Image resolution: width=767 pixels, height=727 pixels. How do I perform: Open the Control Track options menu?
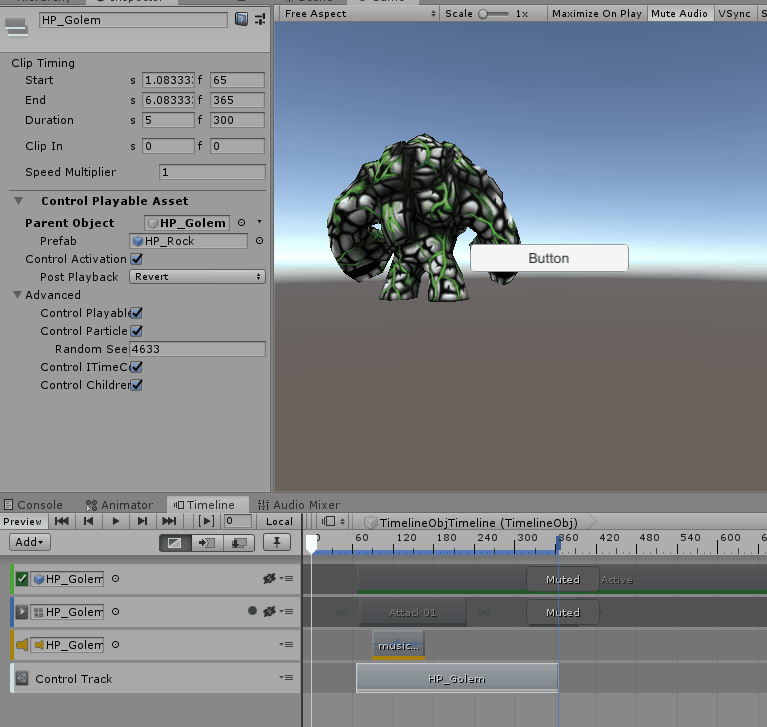(x=287, y=678)
